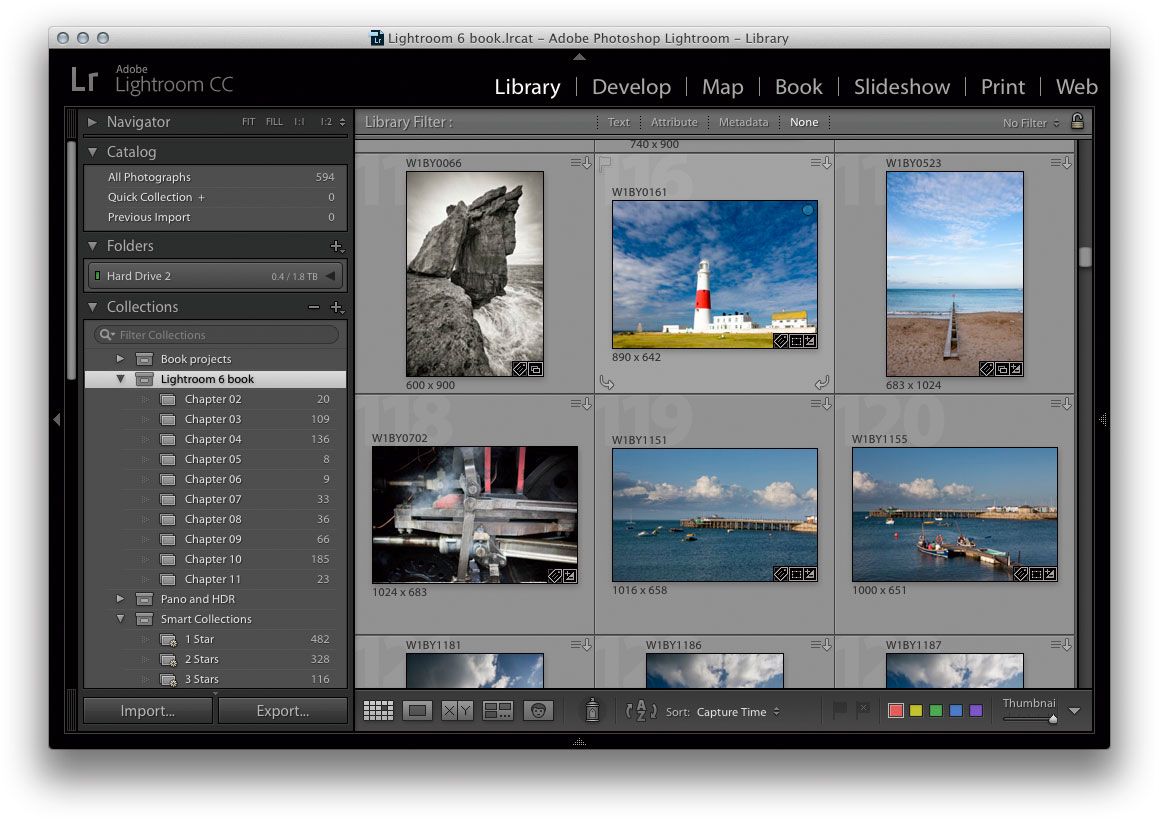This screenshot has height=820, width=1159.
Task: Select the Painter spray can tool
Action: 592,711
